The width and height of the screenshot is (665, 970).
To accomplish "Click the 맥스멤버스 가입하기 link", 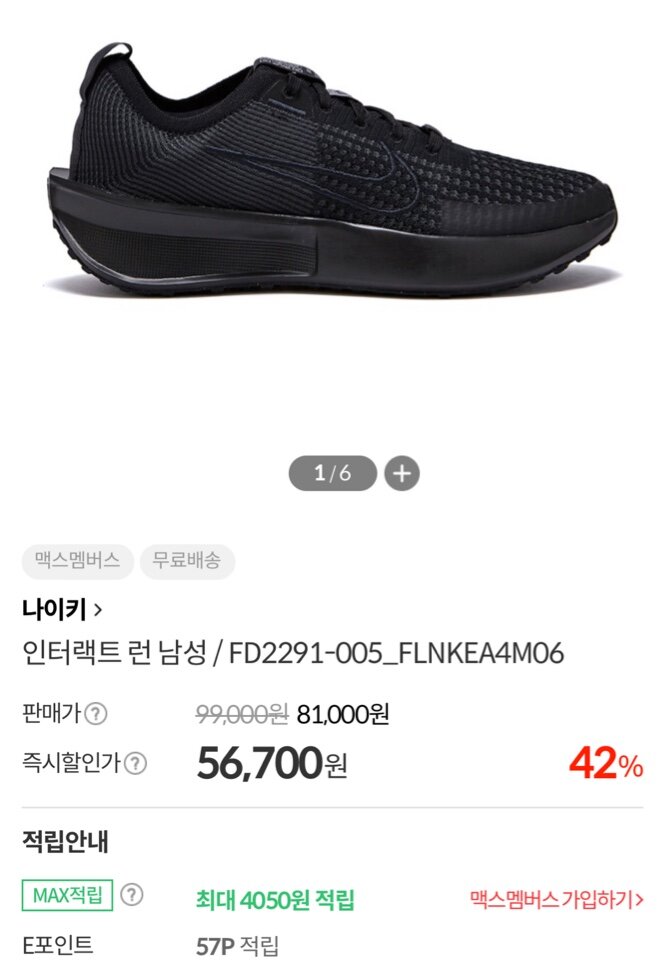I will pos(556,899).
